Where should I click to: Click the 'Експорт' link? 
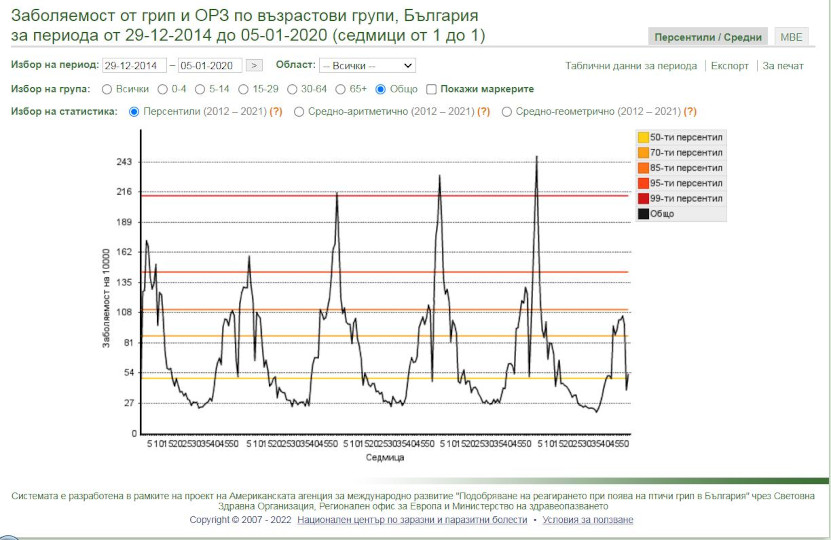(x=730, y=66)
